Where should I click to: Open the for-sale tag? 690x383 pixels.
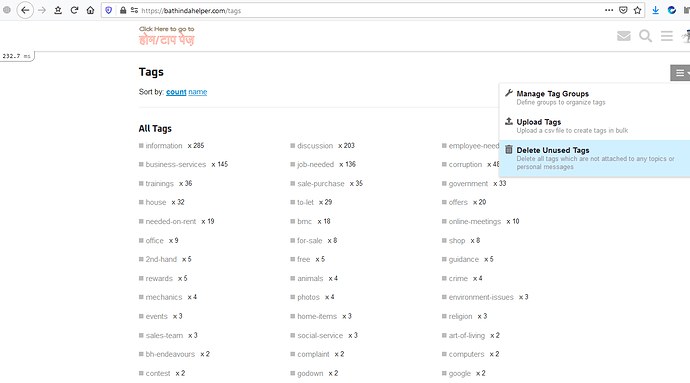pyautogui.click(x=310, y=241)
